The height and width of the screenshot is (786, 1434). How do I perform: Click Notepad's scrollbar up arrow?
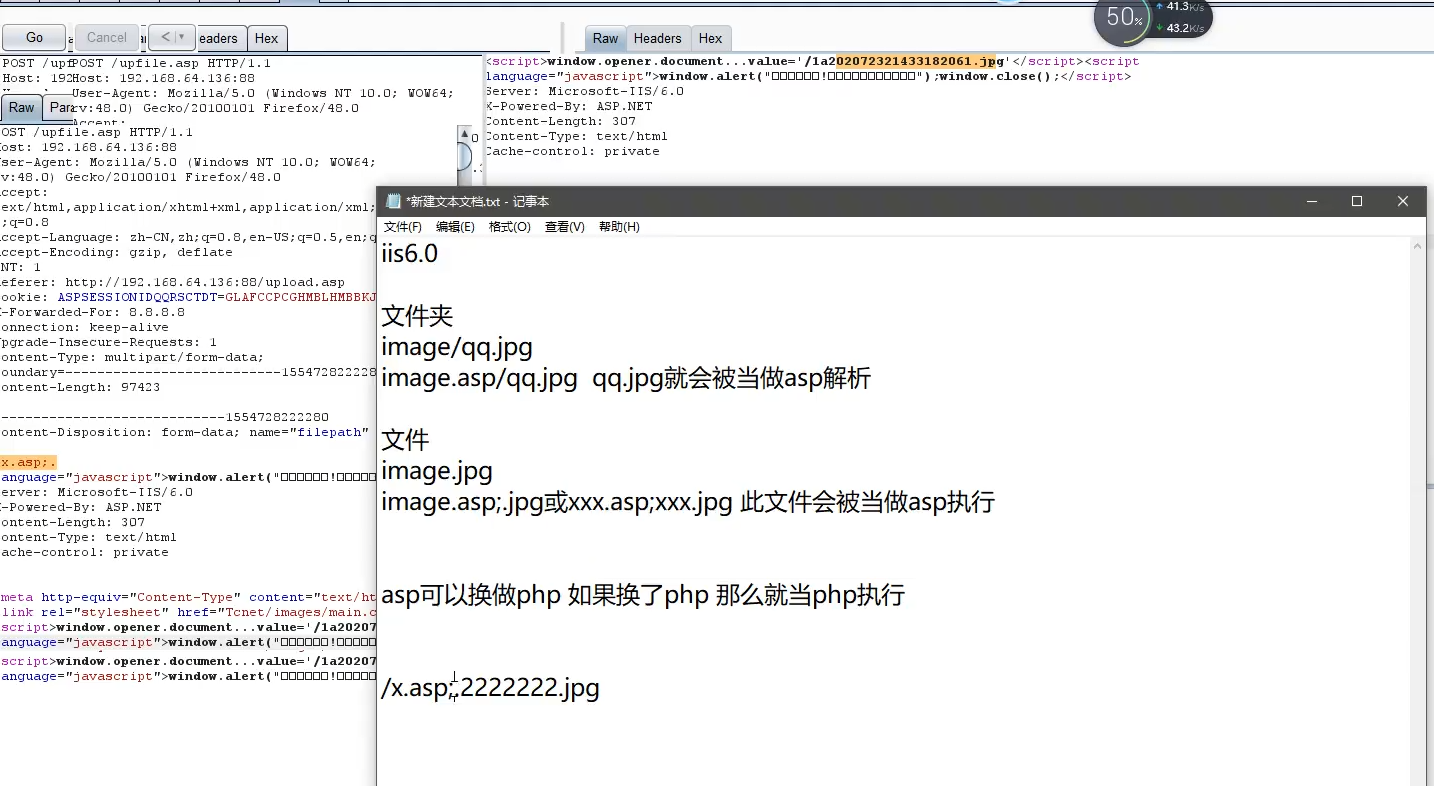point(1418,246)
